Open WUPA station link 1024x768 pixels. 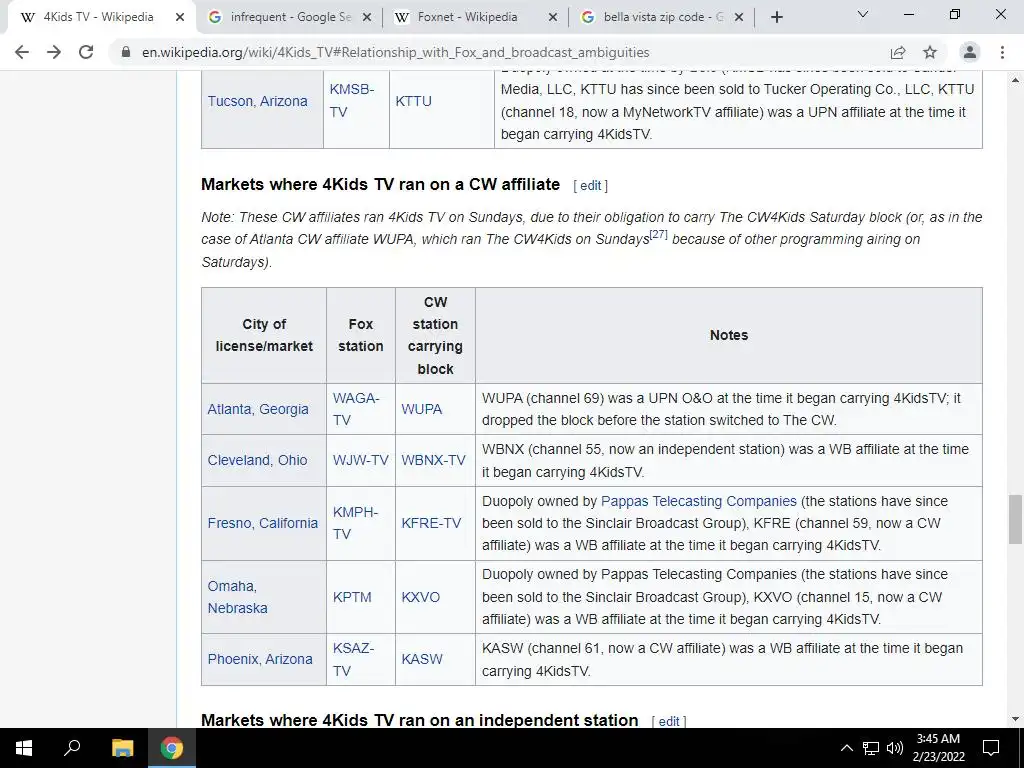[x=421, y=409]
